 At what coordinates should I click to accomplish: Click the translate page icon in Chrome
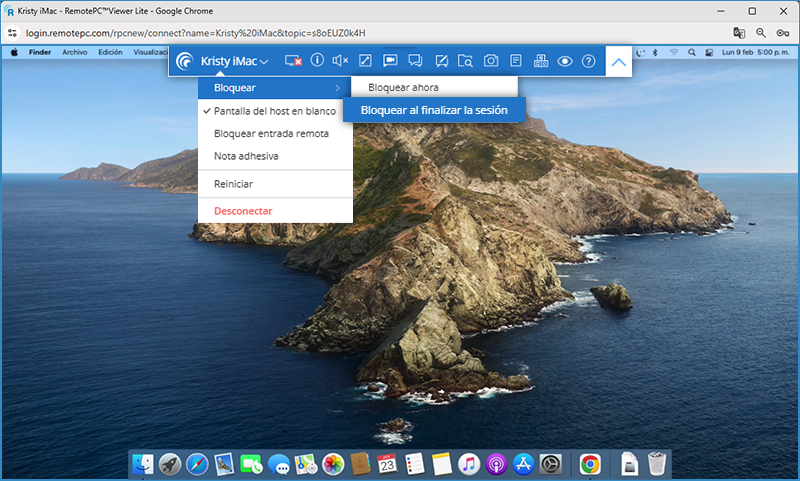pyautogui.click(x=739, y=33)
